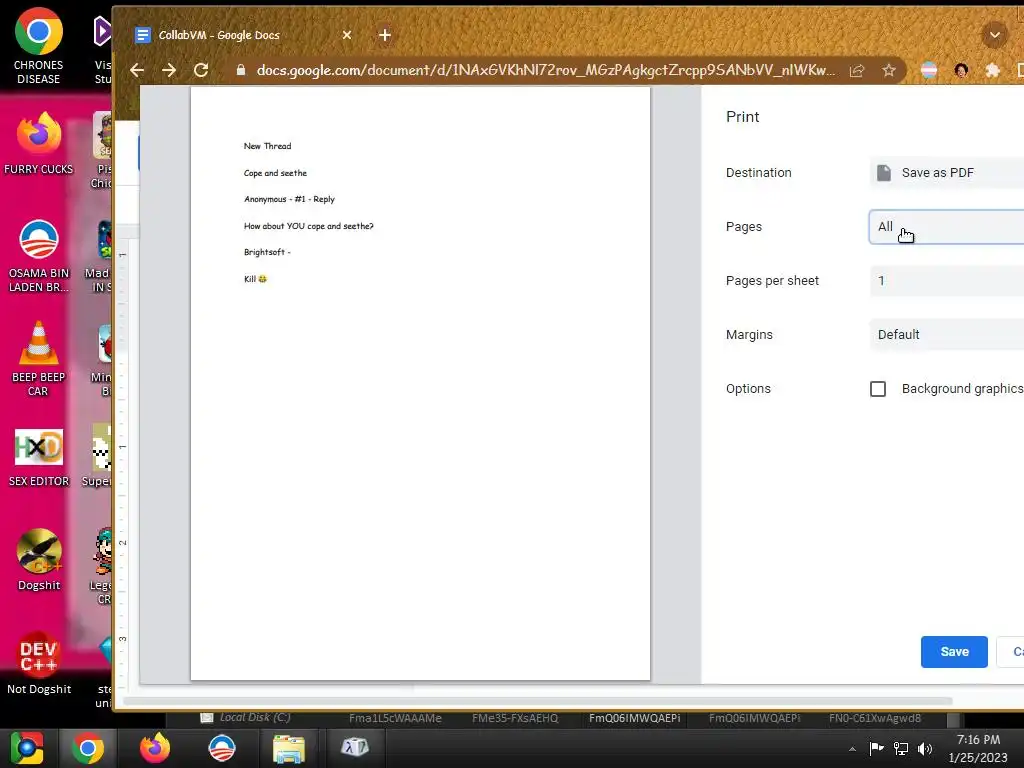Open File Explorer from taskbar
1024x768 pixels.
pyautogui.click(x=288, y=749)
